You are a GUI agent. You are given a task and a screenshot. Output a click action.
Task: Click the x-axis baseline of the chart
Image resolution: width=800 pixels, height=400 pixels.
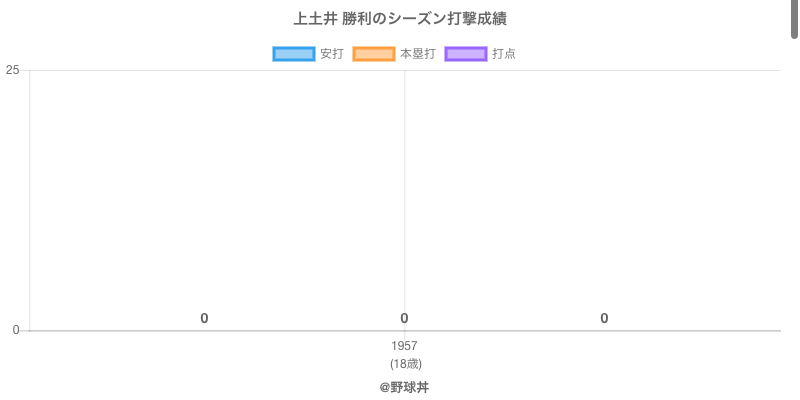click(x=600, y=330)
